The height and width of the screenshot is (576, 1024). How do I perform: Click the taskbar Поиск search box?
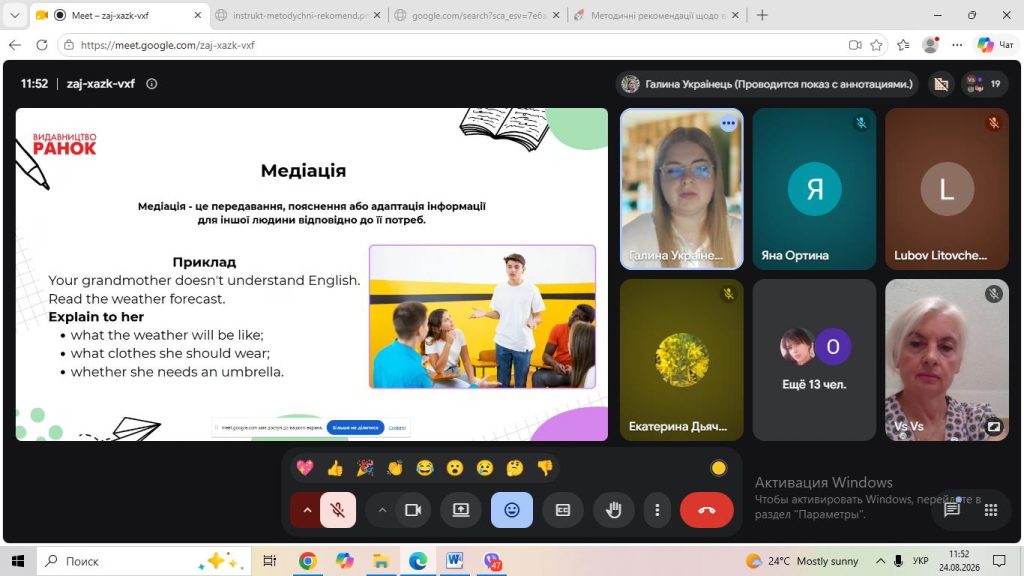click(x=144, y=561)
